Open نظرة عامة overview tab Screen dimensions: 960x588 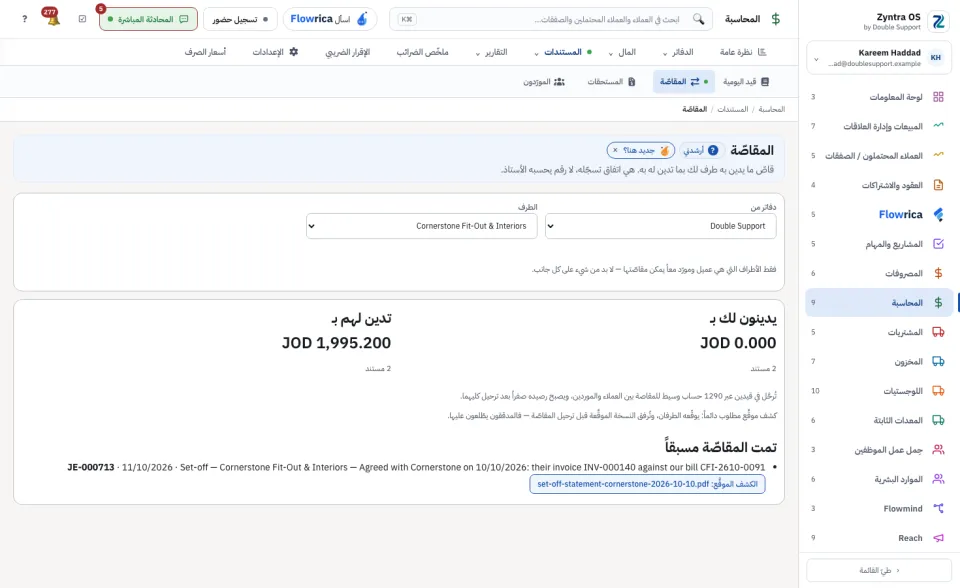tap(743, 53)
